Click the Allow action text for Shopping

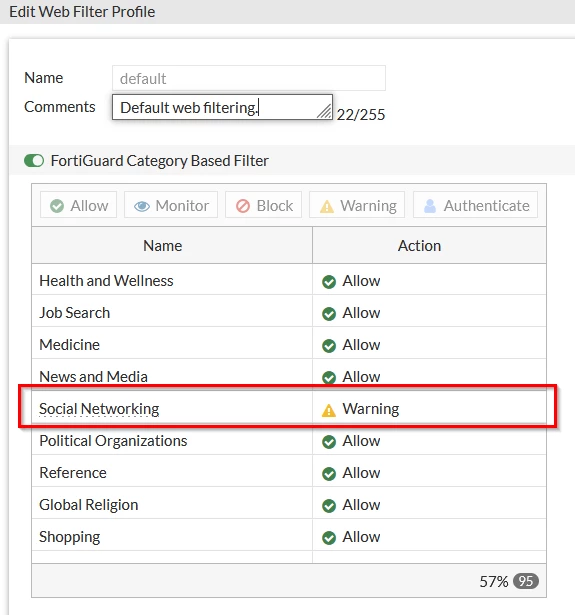tap(361, 537)
